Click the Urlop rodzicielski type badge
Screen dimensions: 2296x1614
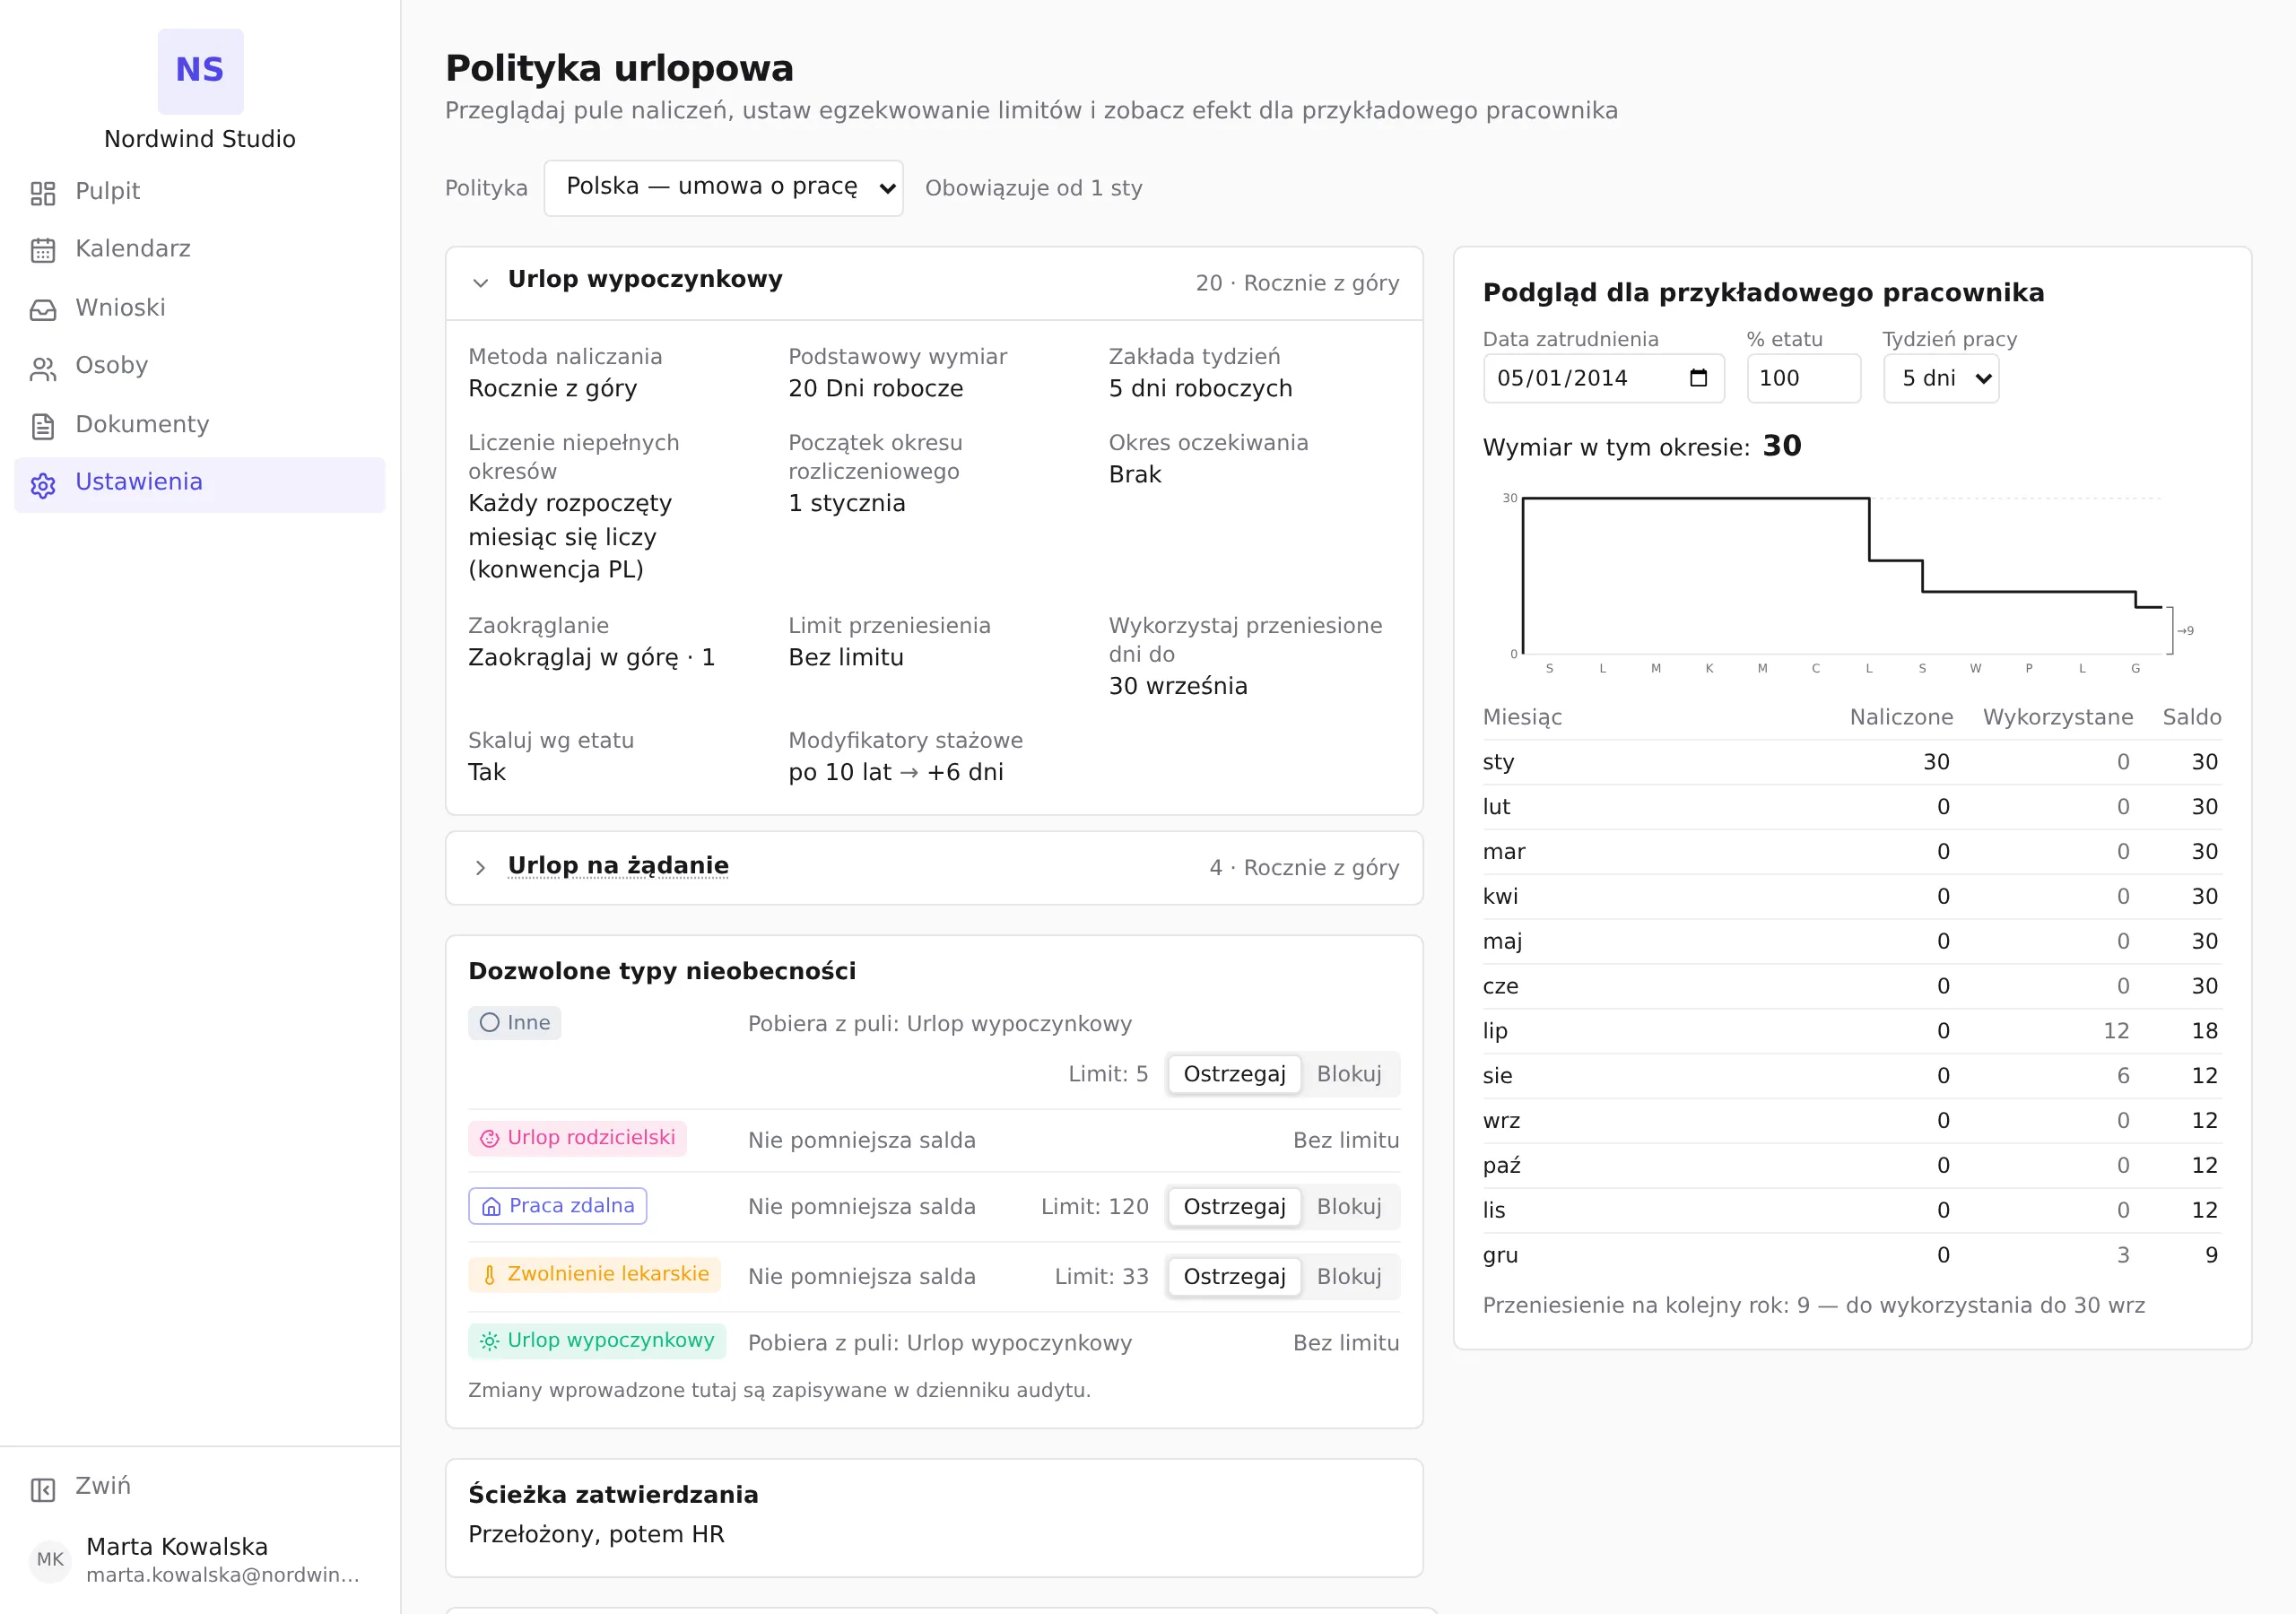click(x=577, y=1138)
